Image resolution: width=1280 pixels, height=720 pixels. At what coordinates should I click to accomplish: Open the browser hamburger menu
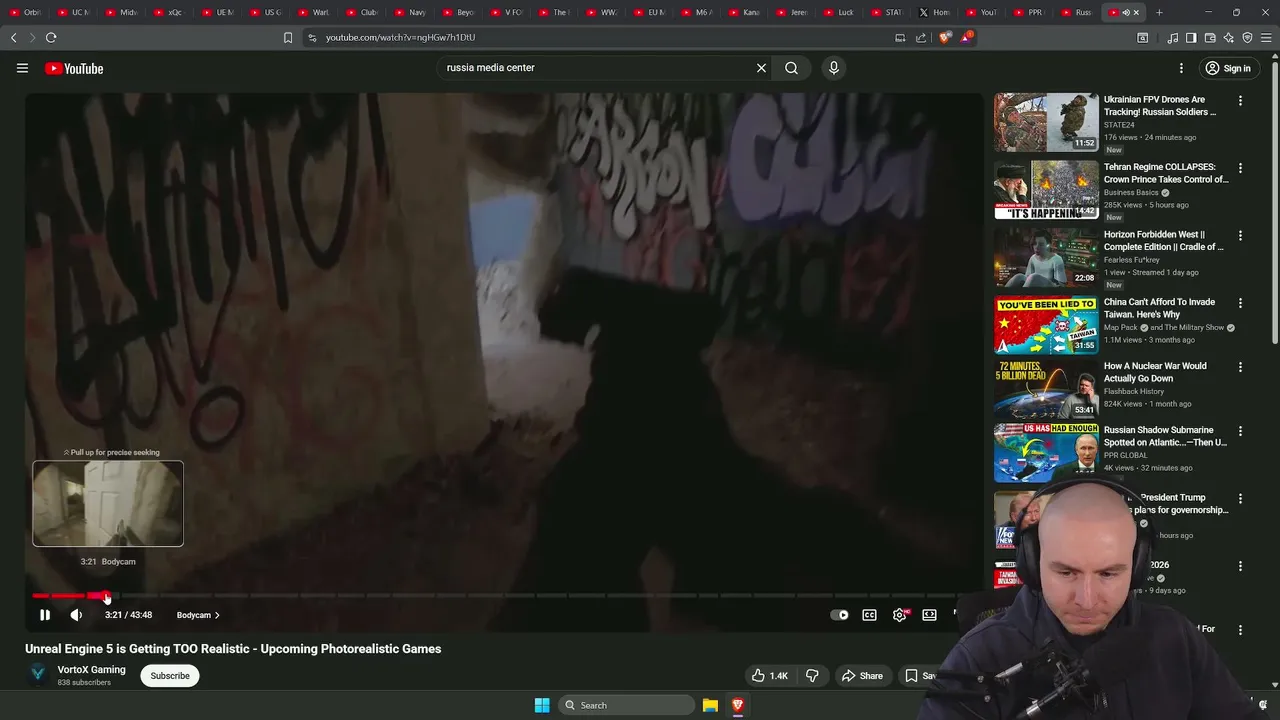pos(1266,37)
